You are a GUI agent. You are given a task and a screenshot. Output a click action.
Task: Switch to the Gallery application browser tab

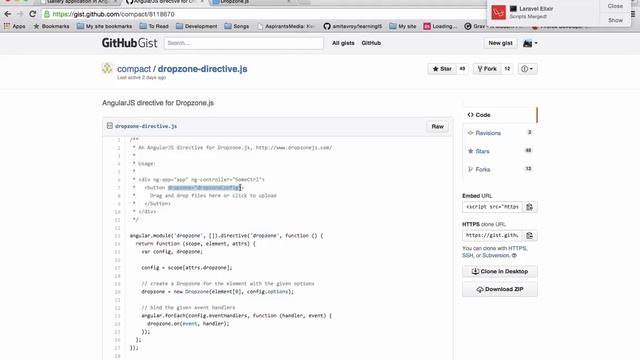click(x=79, y=2)
